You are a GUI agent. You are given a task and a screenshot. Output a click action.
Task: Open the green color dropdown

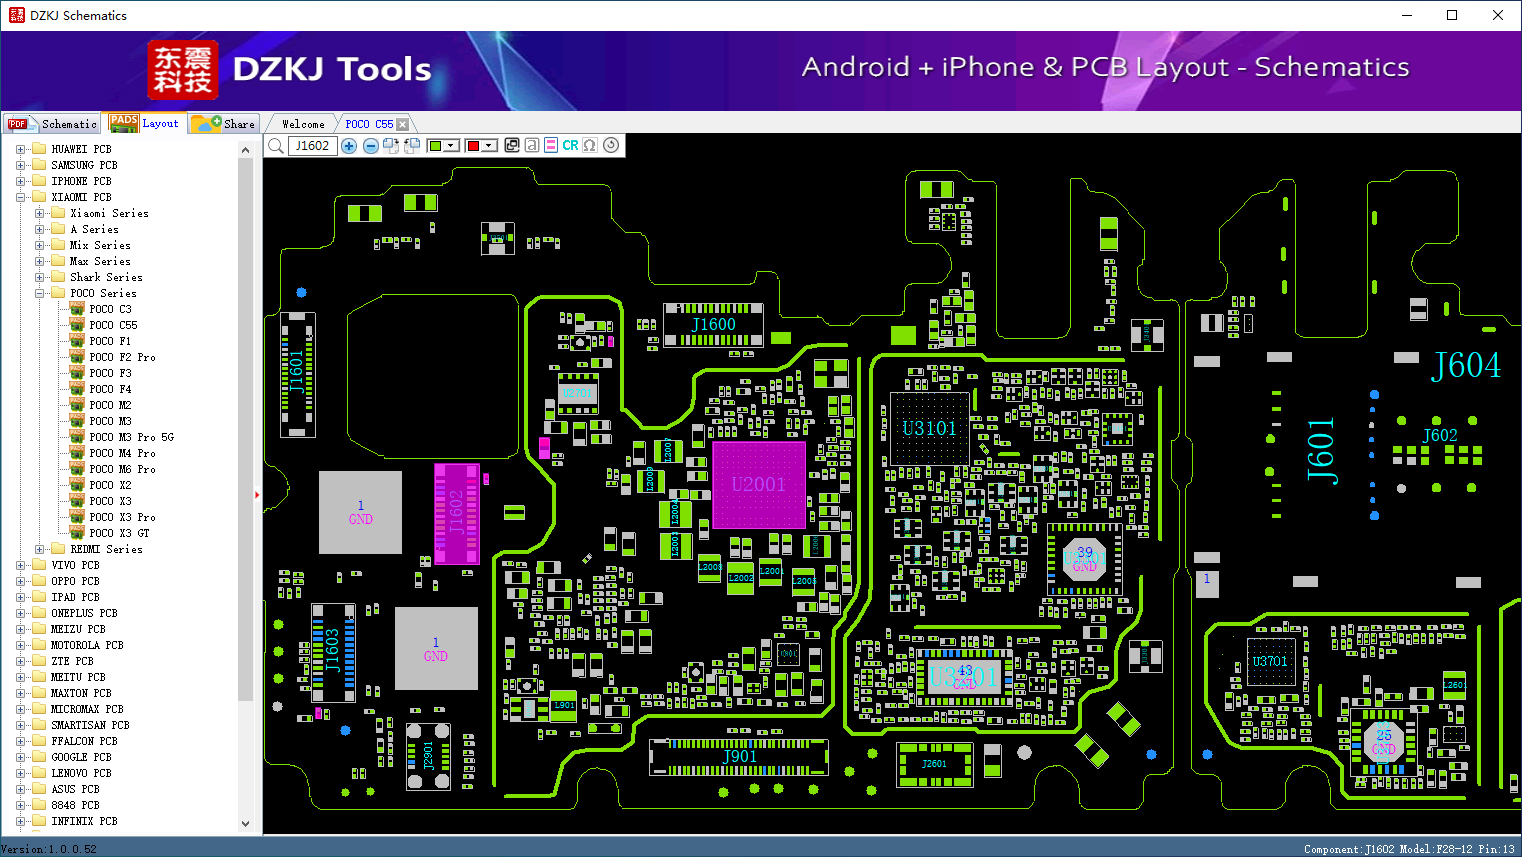451,146
